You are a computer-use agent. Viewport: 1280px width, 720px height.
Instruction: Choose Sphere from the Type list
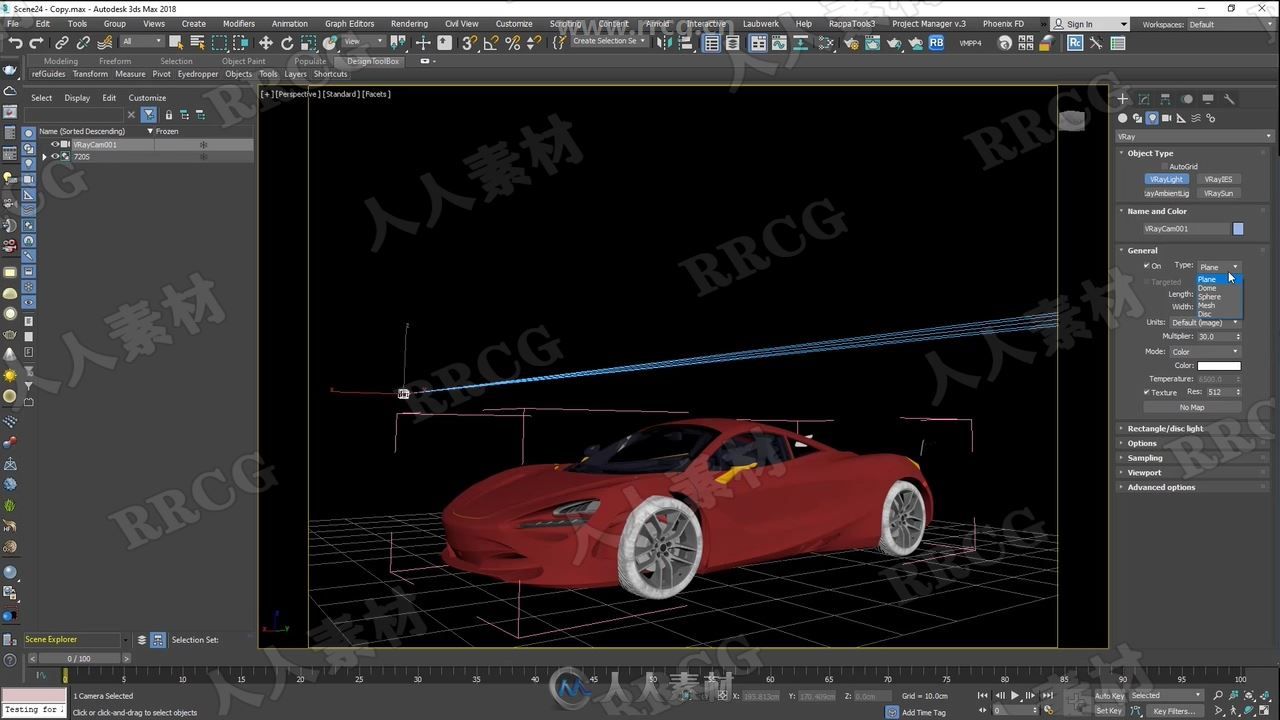tap(1209, 297)
